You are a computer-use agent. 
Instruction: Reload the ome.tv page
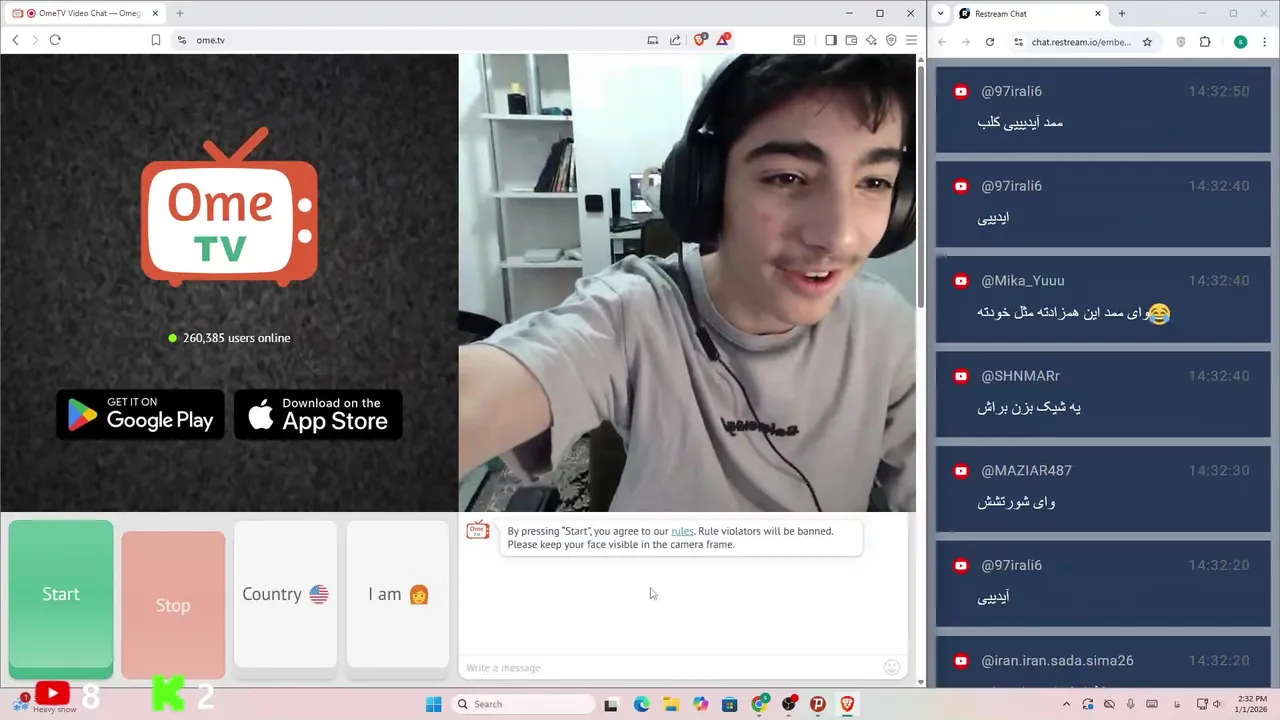(x=55, y=40)
